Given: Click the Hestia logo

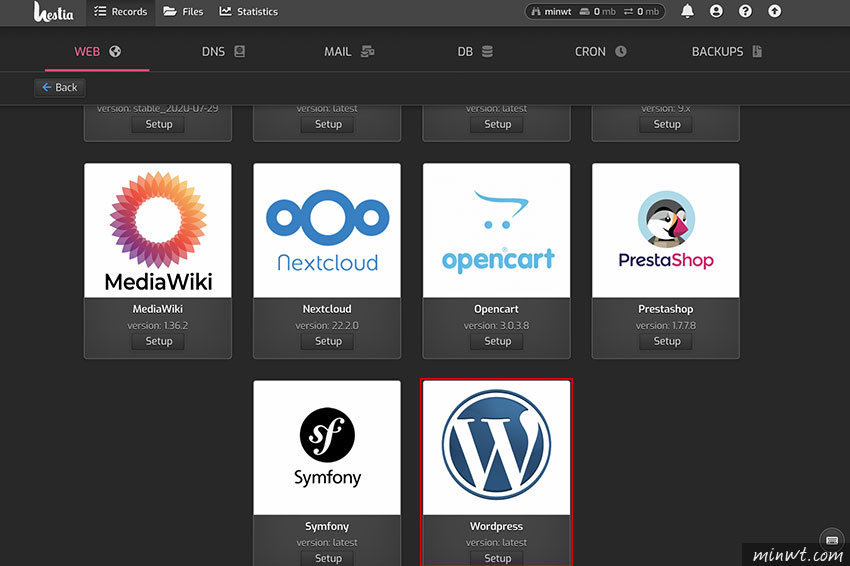Looking at the screenshot, I should point(53,12).
